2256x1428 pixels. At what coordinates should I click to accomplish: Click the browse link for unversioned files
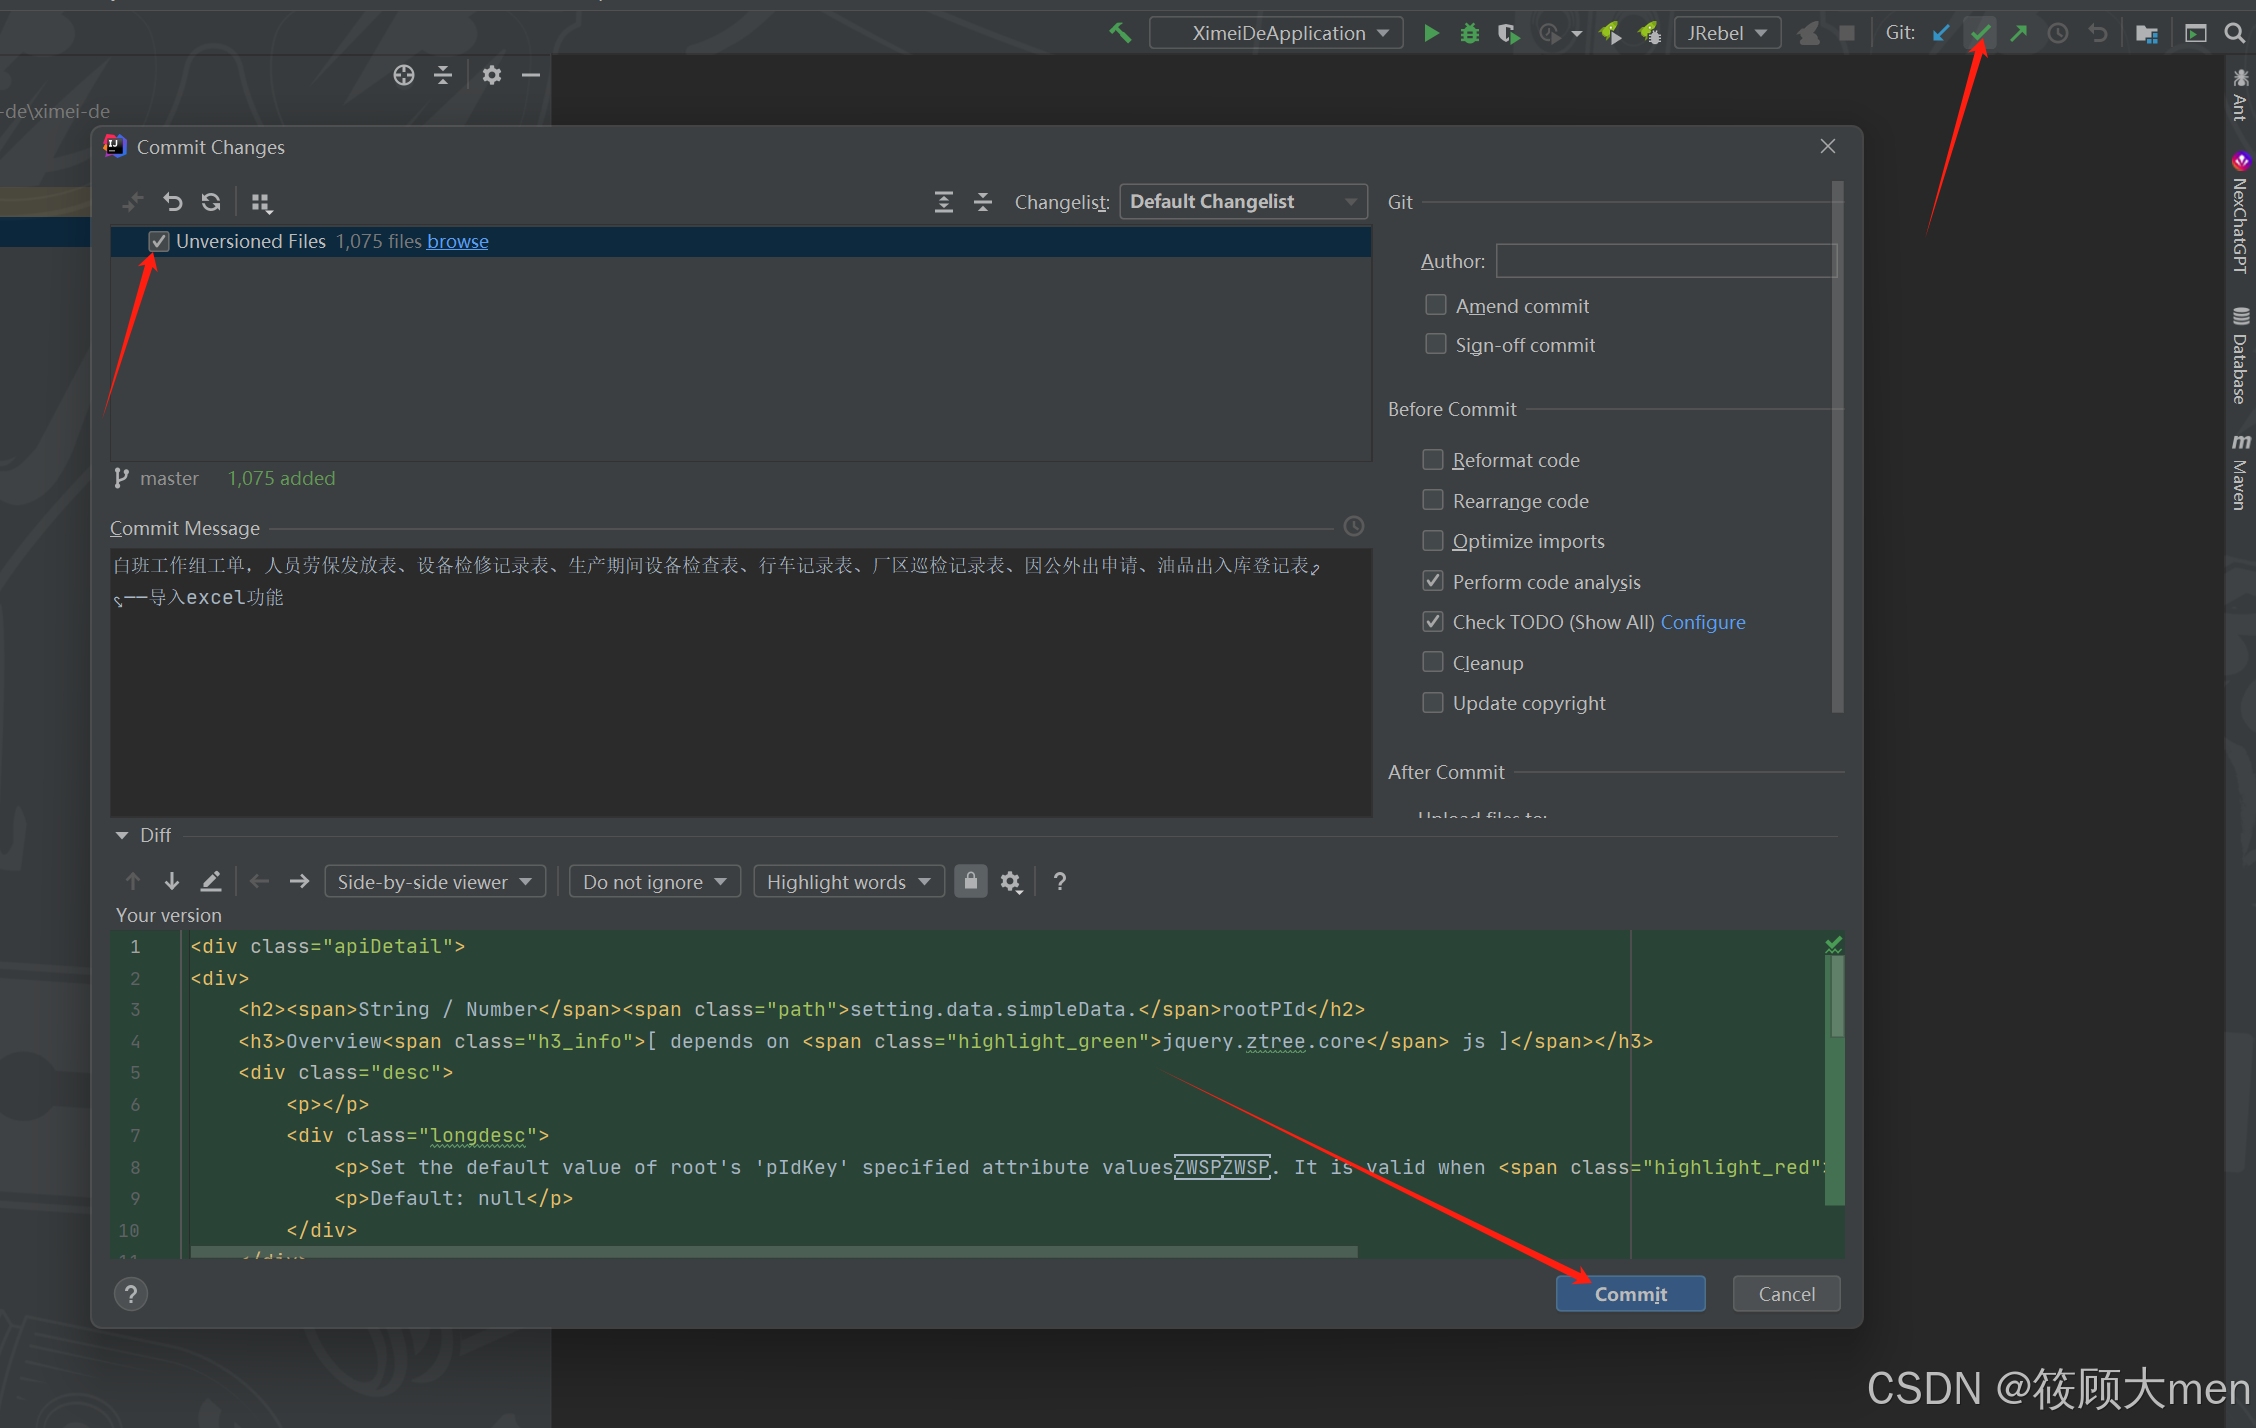[x=457, y=241]
